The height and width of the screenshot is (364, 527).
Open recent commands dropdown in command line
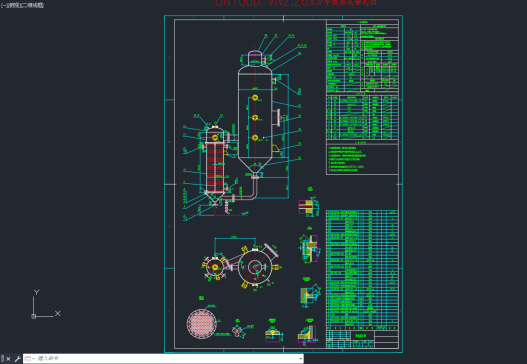tap(30, 359)
